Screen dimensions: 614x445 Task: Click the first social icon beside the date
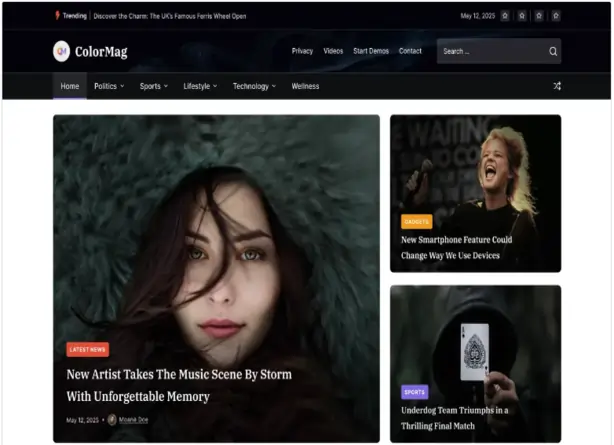[x=505, y=16]
